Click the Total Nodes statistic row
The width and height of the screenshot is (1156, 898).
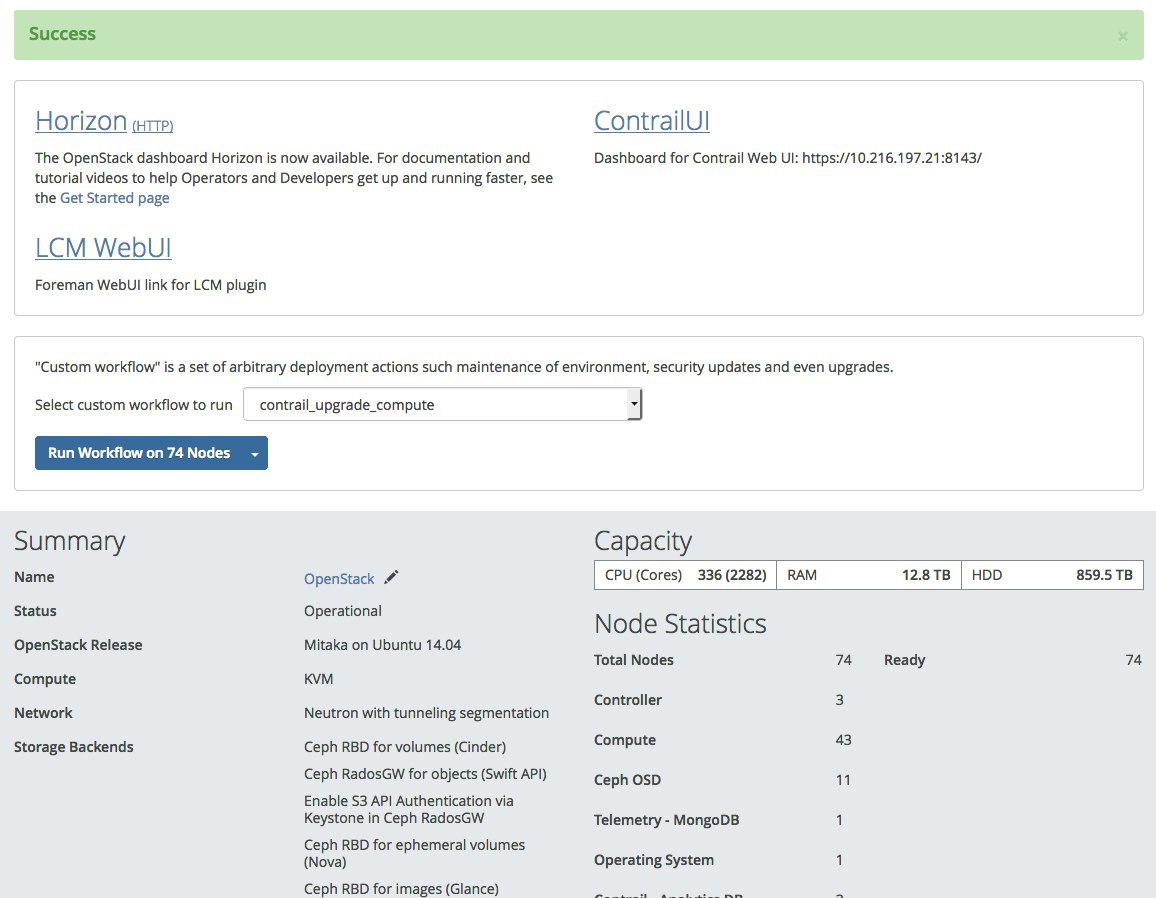click(x=722, y=660)
